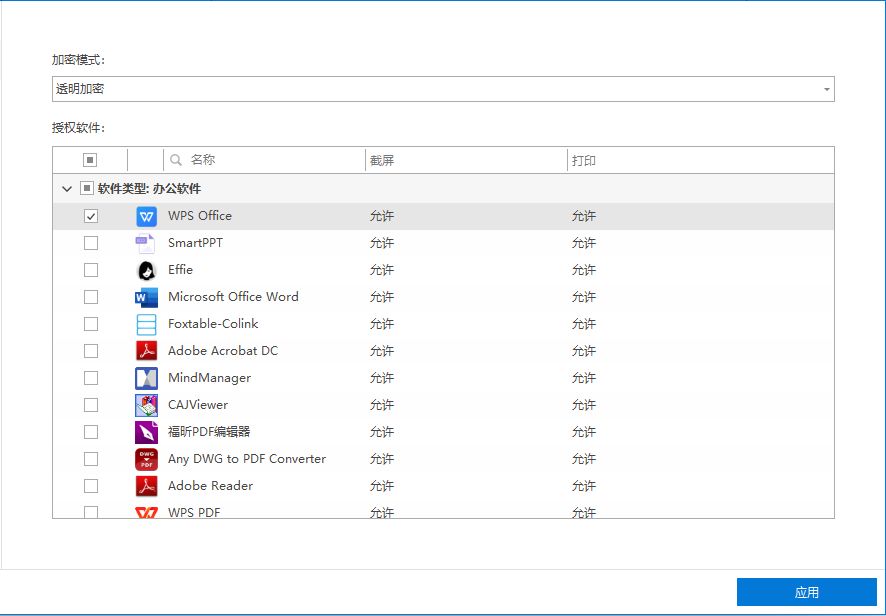Select the 福昕PDF编辑器 row name

[209, 432]
